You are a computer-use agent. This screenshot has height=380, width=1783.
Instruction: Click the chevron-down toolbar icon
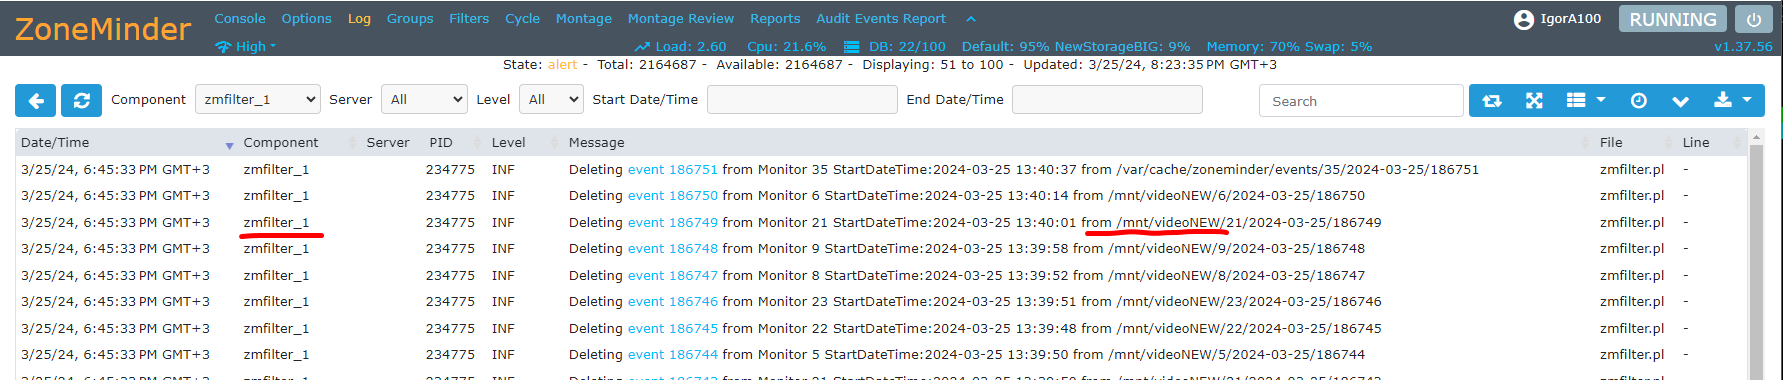click(1680, 100)
